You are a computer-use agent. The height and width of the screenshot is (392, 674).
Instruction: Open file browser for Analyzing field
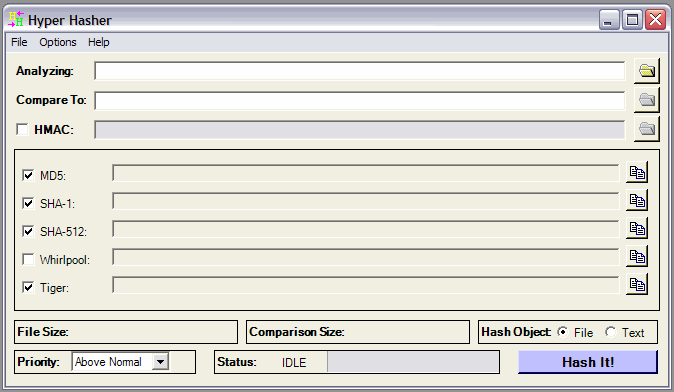[646, 71]
